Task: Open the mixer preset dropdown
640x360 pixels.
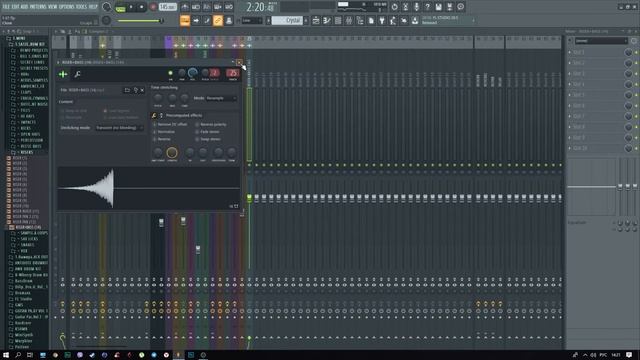Action: pyautogui.click(x=601, y=41)
